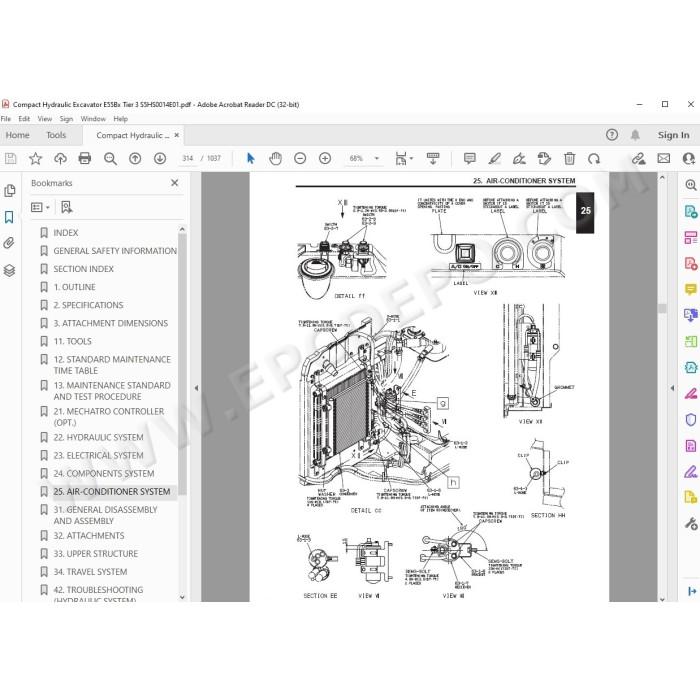Viewport: 700px width, 700px height.
Task: Open bookmark 22. HYDRAULIC SYSTEM
Action: [98, 438]
